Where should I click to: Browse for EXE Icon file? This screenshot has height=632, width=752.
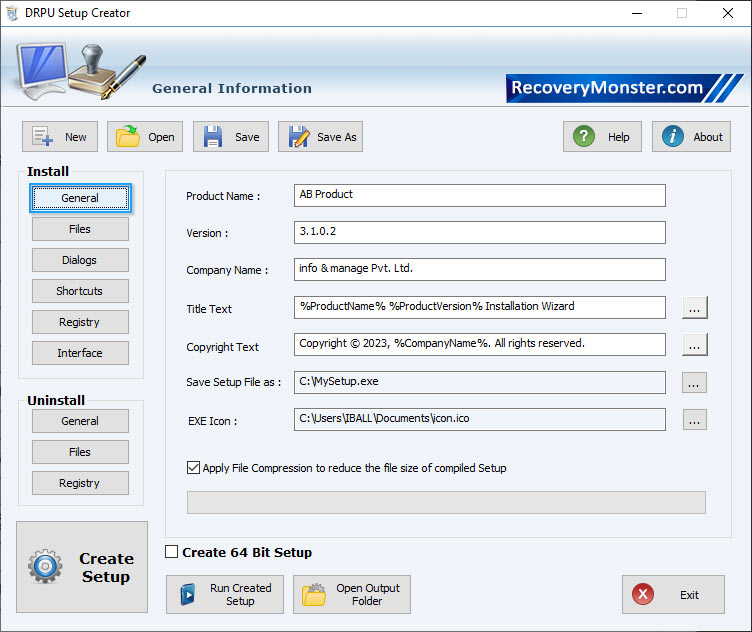[x=694, y=420]
